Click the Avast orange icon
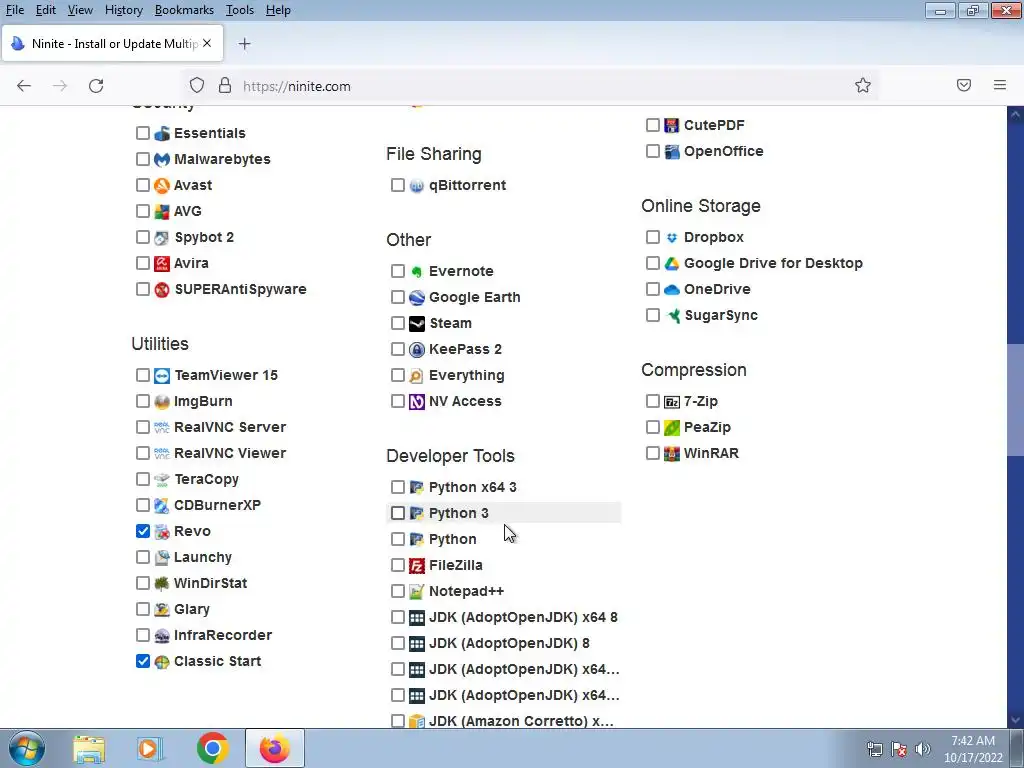This screenshot has height=768, width=1024. click(x=161, y=185)
